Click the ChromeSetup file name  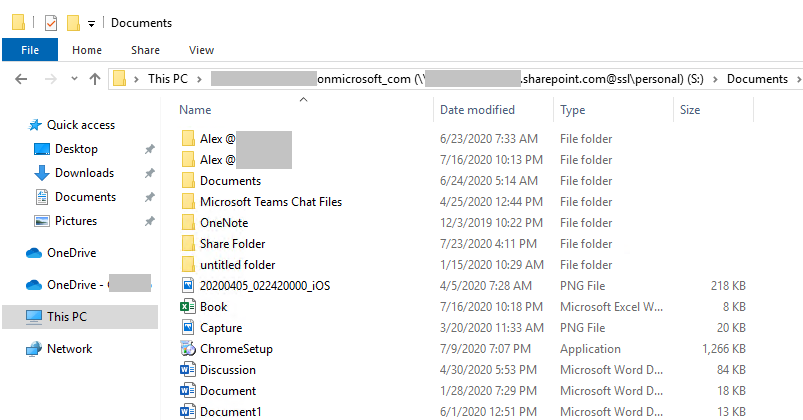coord(236,349)
